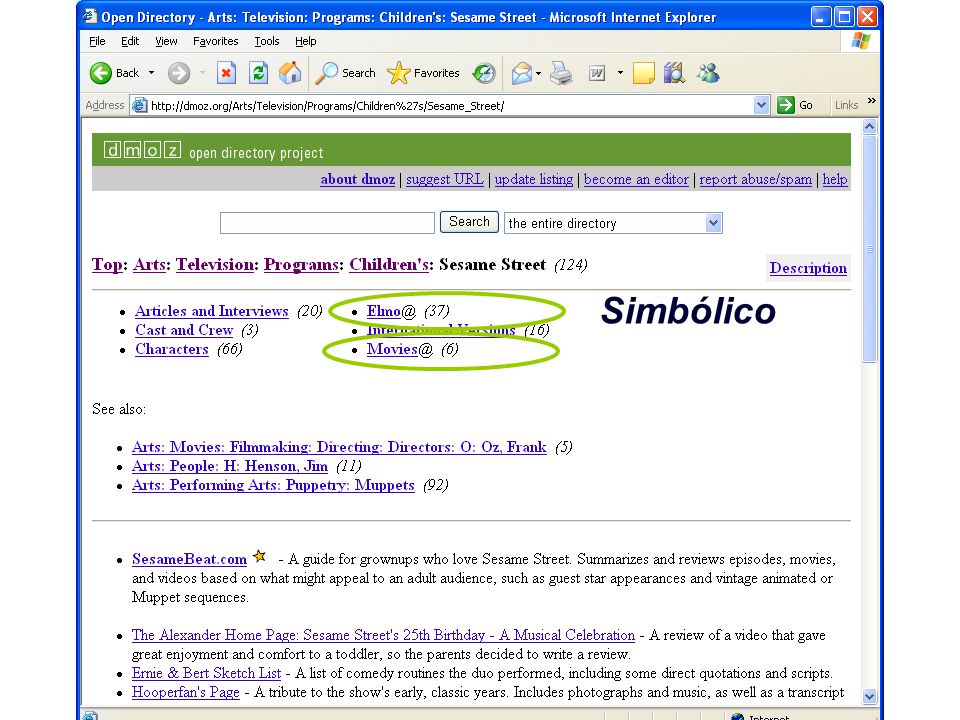960x720 pixels.
Task: Click the dmoz Search button
Action: pyautogui.click(x=470, y=222)
